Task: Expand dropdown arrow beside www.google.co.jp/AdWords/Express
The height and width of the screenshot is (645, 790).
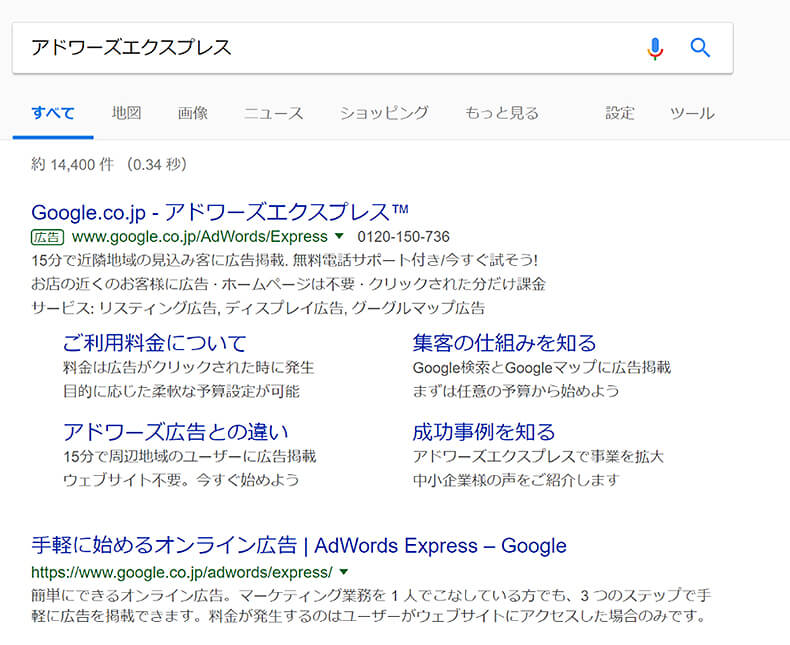Action: click(x=339, y=236)
